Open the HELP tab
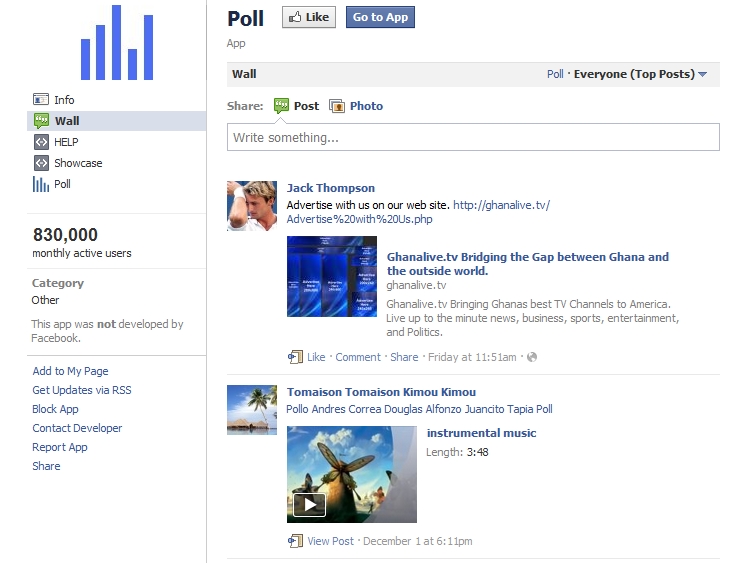 (x=66, y=142)
